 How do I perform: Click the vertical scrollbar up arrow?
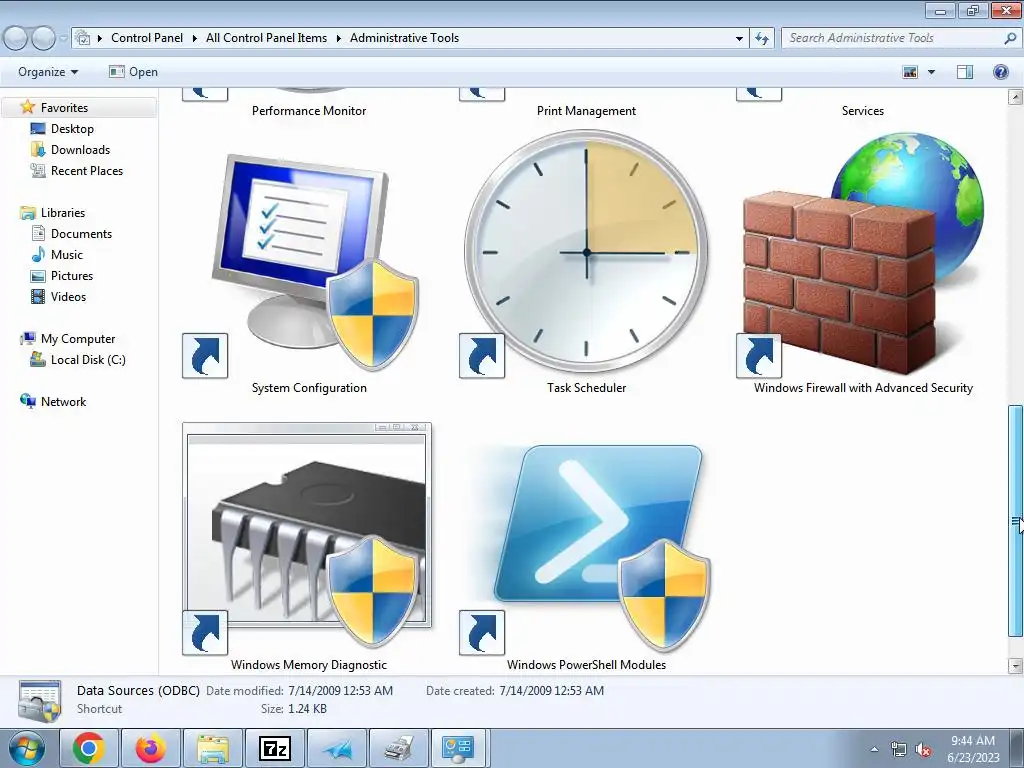click(x=1015, y=97)
